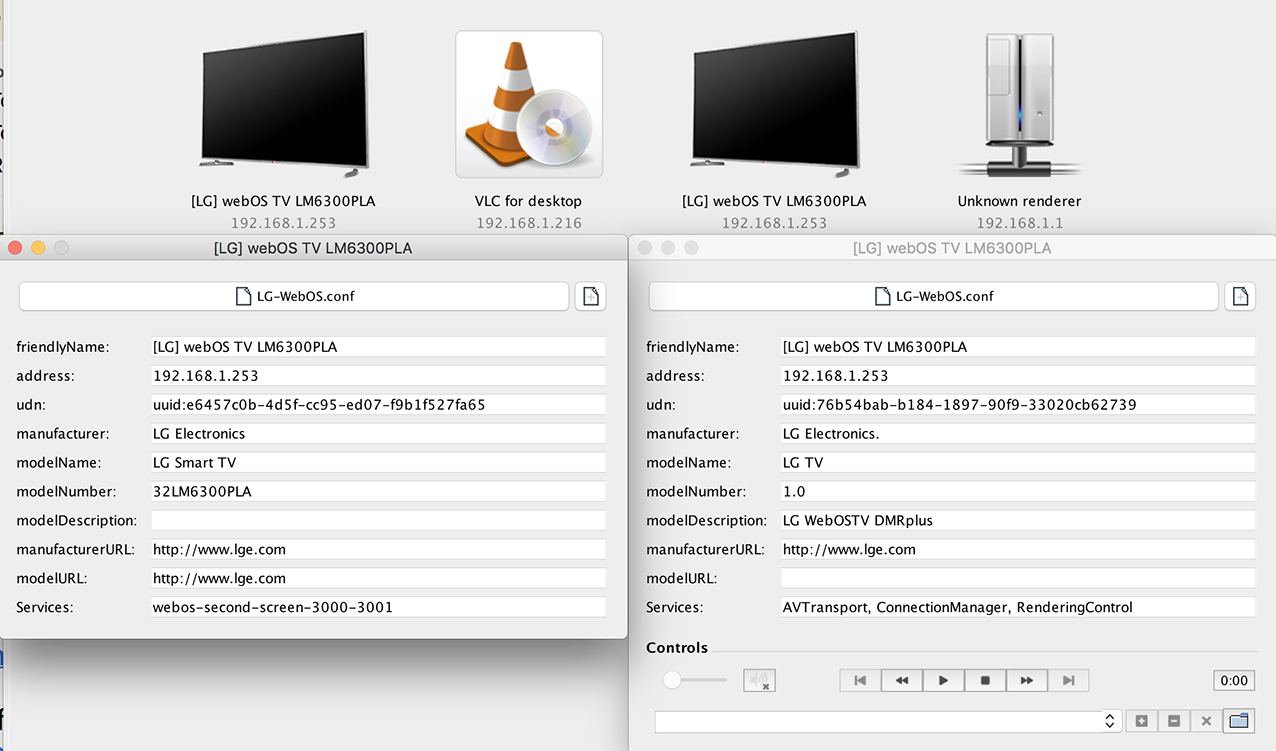Open the new-config icon in the right window
The image size is (1276, 751).
(x=1240, y=296)
